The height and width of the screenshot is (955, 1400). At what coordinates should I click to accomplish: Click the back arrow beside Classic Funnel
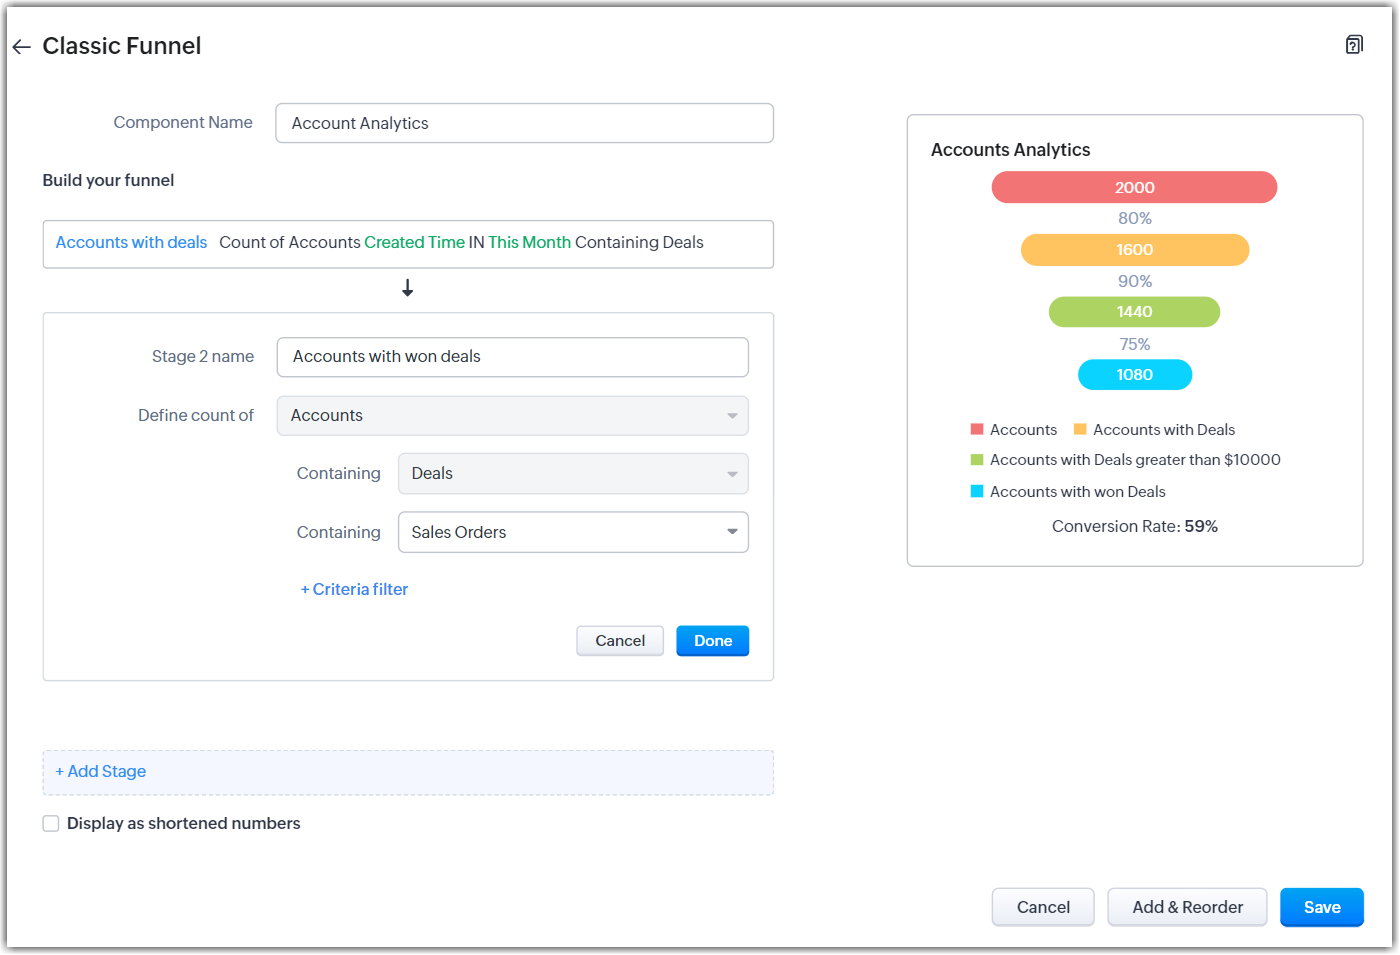pyautogui.click(x=21, y=47)
